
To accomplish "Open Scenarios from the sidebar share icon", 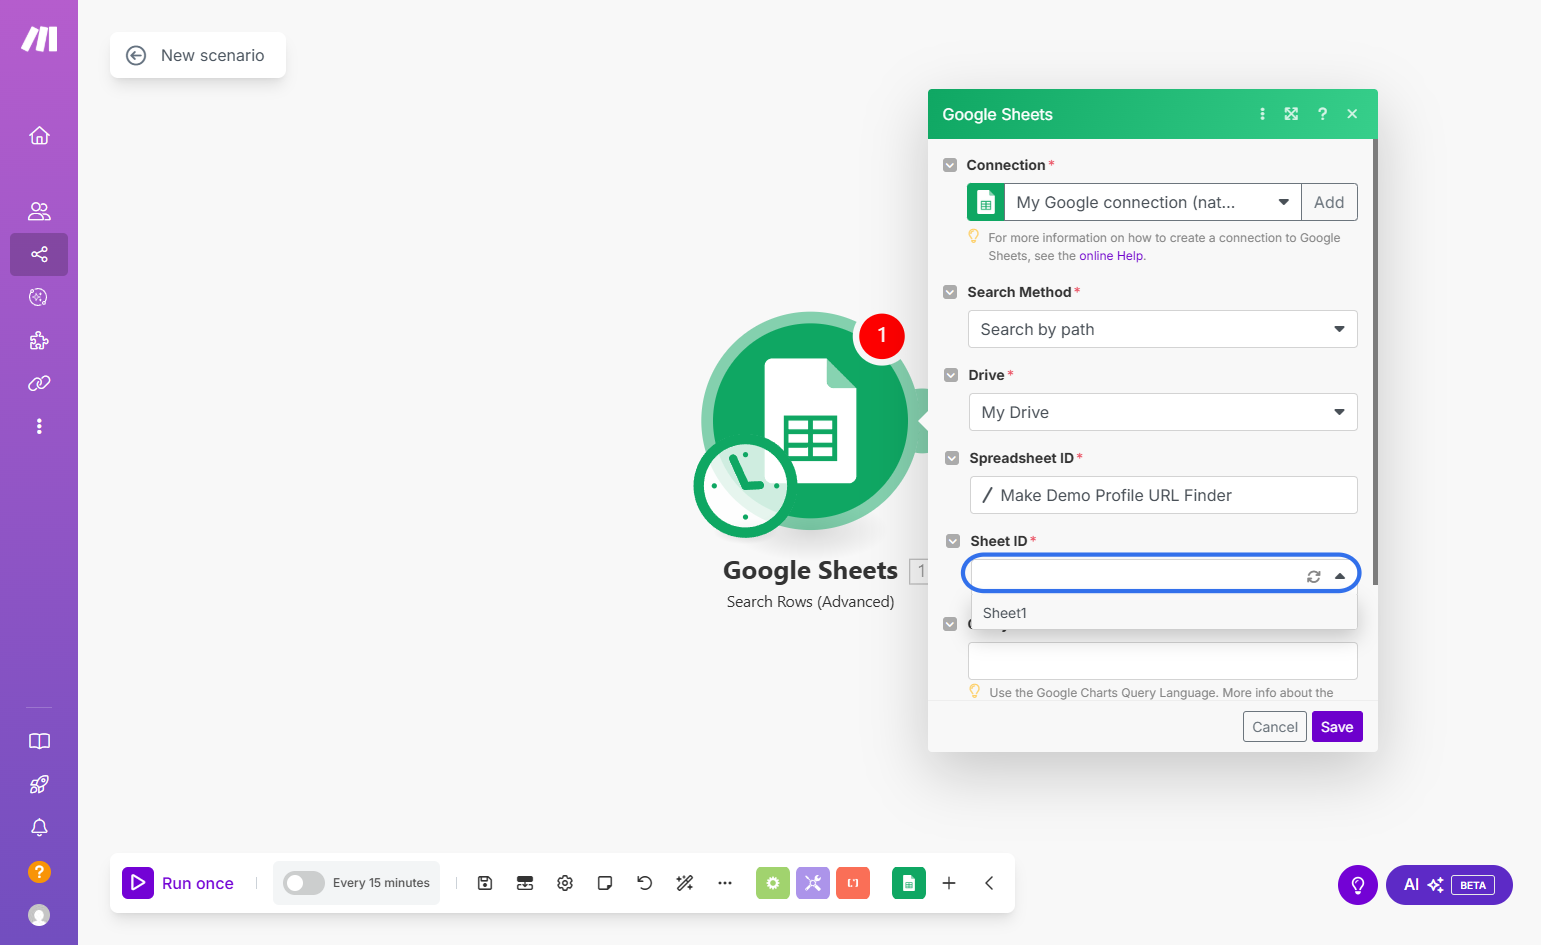I will tap(39, 254).
